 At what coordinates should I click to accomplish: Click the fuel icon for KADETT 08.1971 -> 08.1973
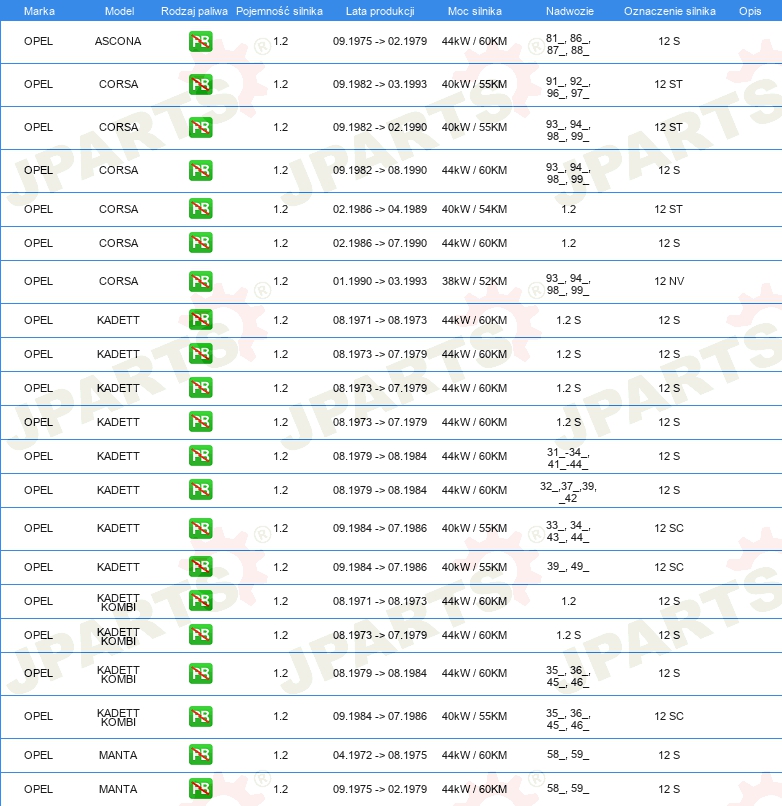[201, 320]
